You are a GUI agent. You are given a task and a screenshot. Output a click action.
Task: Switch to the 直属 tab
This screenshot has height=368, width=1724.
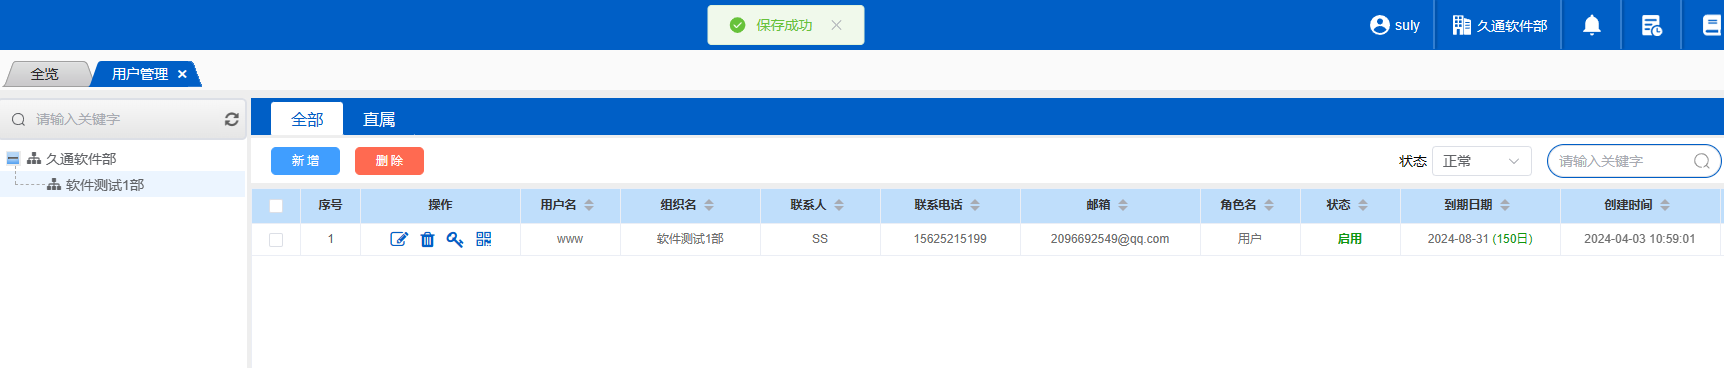click(x=379, y=119)
